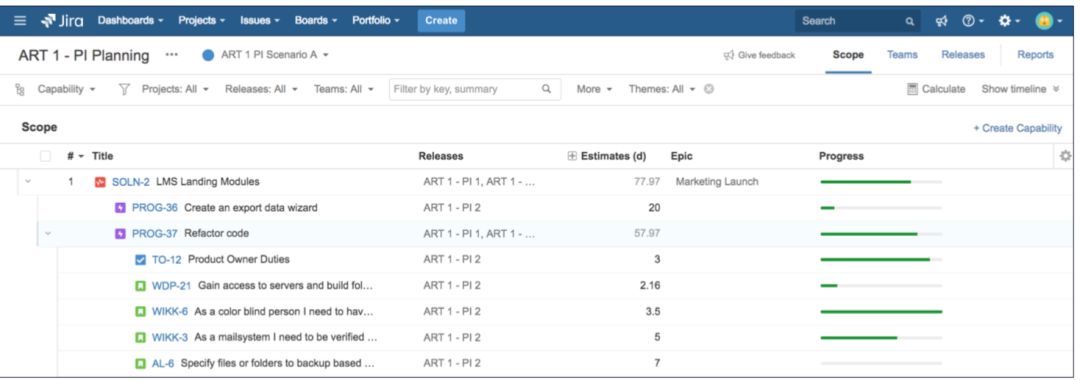Click the filter funnel icon
Screen dimensions: 1080x381
[124, 89]
